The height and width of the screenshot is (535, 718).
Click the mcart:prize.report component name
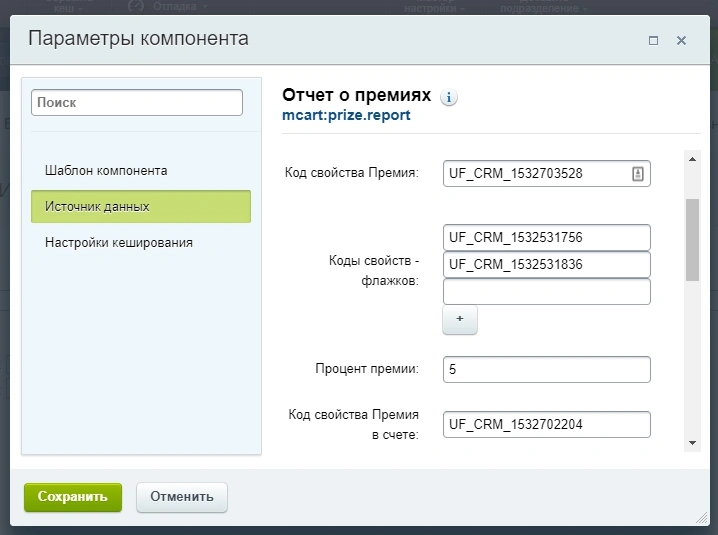click(x=346, y=115)
